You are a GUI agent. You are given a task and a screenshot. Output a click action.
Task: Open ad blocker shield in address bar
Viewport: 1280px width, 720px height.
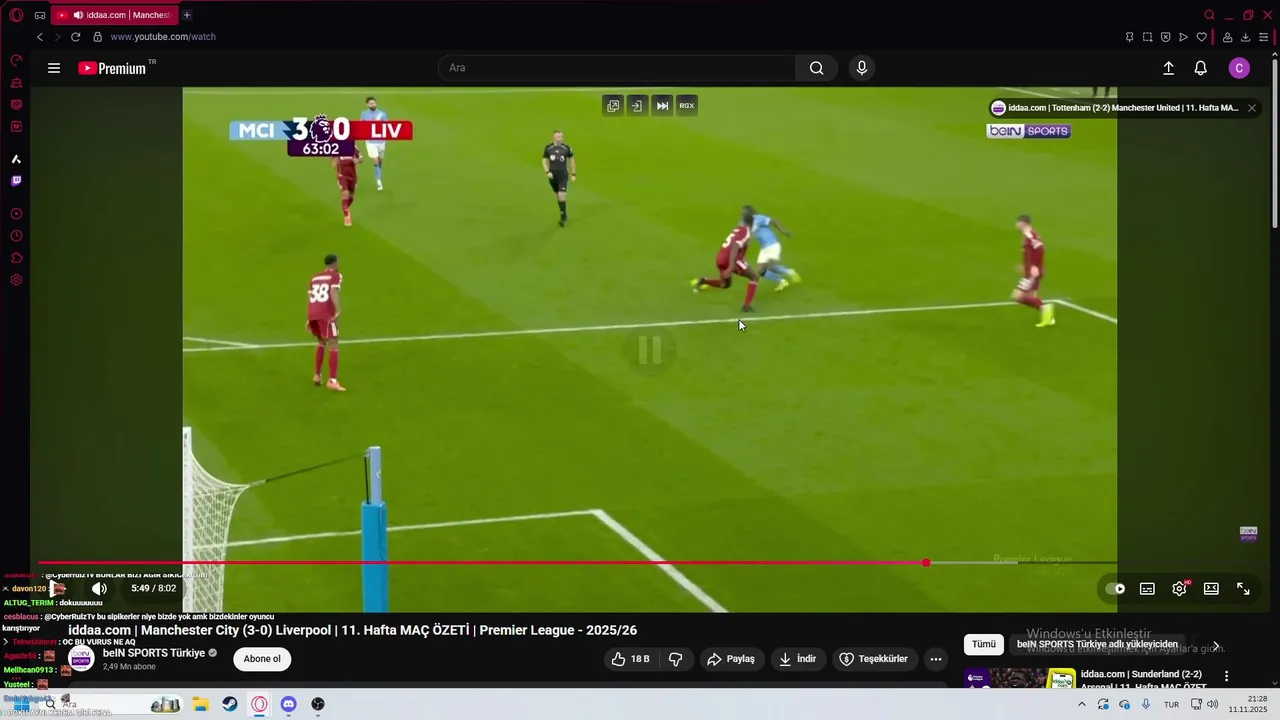[1165, 37]
